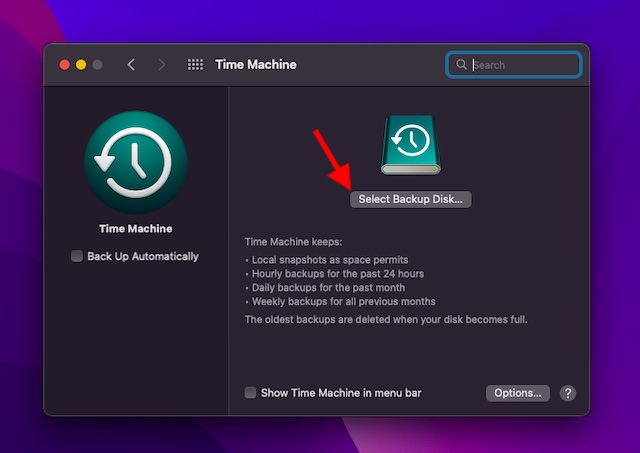Screen dimensions: 640x453
Task: Click 'Local snapshots as space permits' line
Action: [x=330, y=260]
